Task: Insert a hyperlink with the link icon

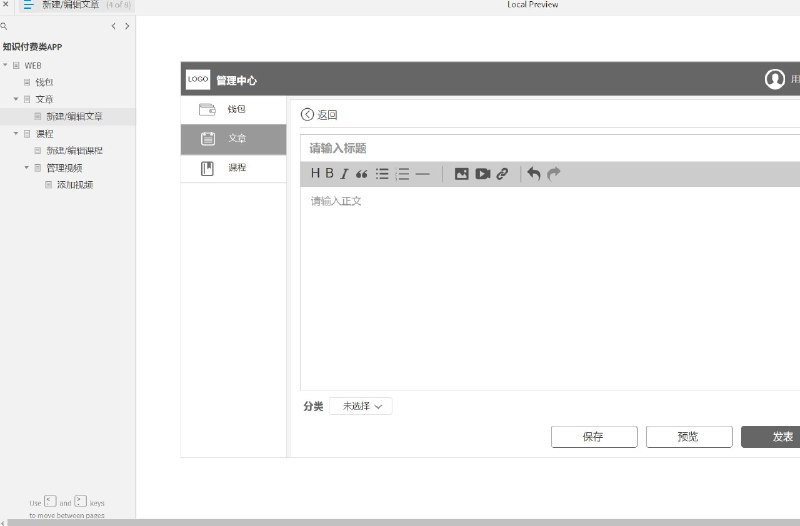Action: (x=502, y=174)
